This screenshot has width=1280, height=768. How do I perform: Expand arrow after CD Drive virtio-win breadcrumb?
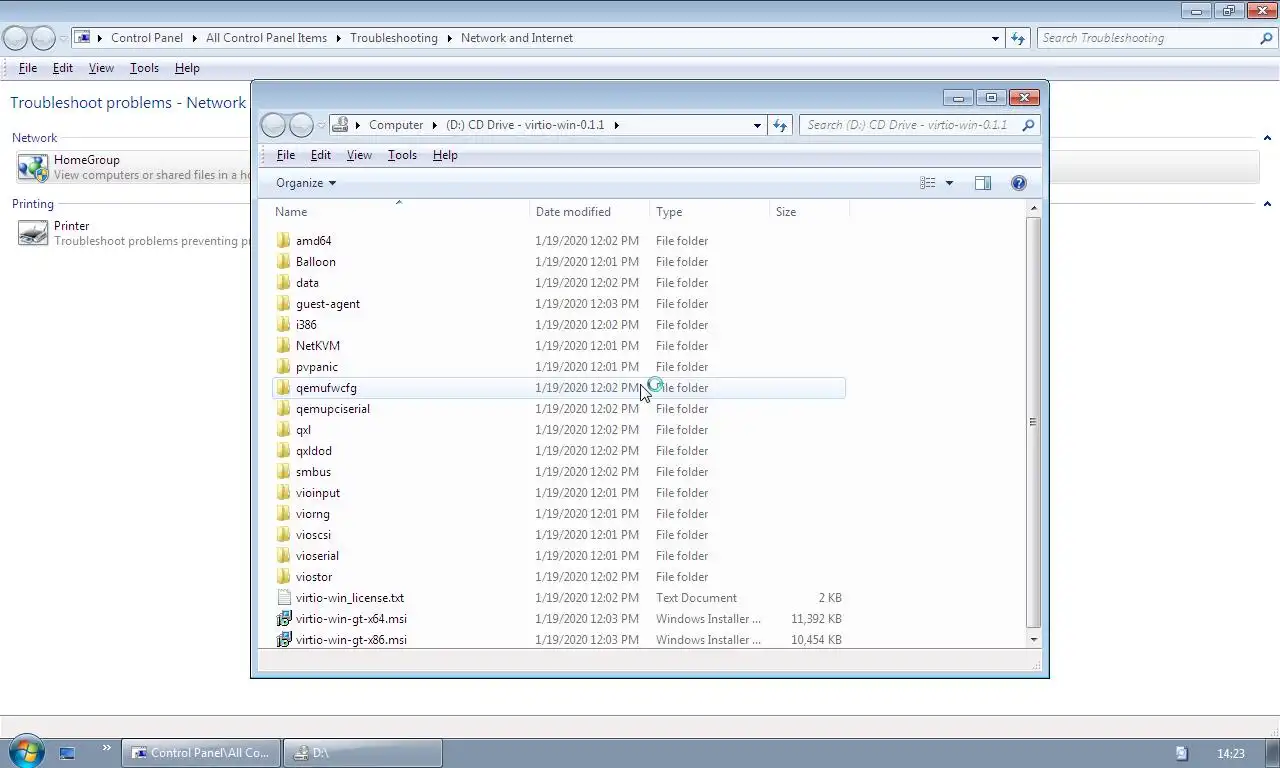616,125
